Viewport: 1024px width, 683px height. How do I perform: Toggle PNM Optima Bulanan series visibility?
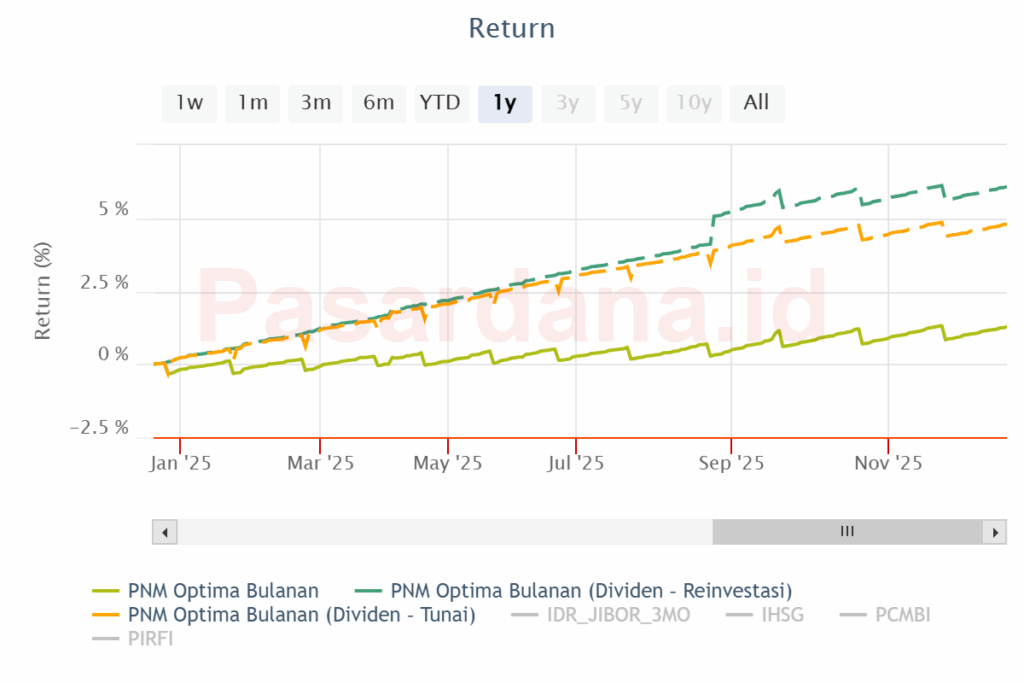pyautogui.click(x=223, y=590)
